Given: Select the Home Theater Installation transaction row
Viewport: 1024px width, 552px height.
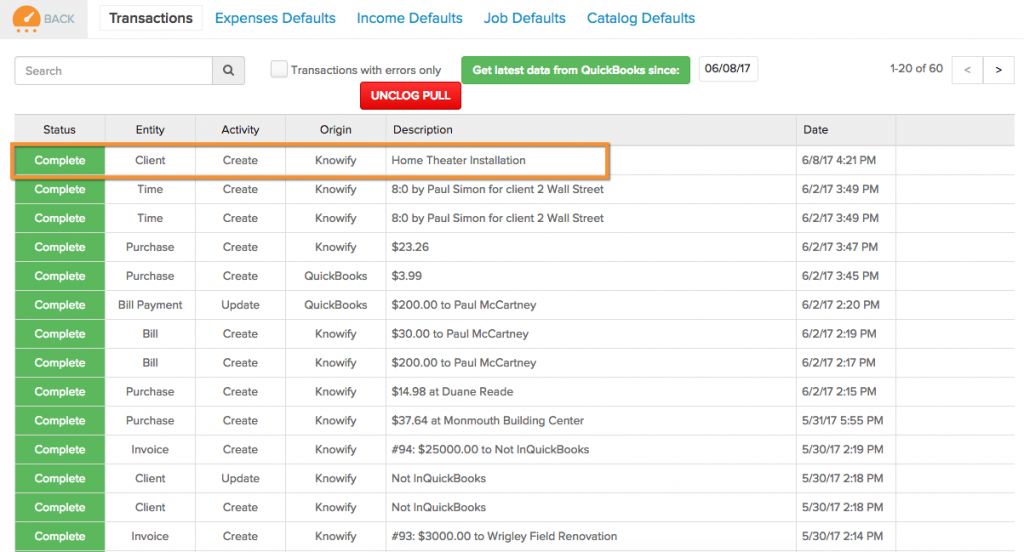Looking at the screenshot, I should point(458,160).
